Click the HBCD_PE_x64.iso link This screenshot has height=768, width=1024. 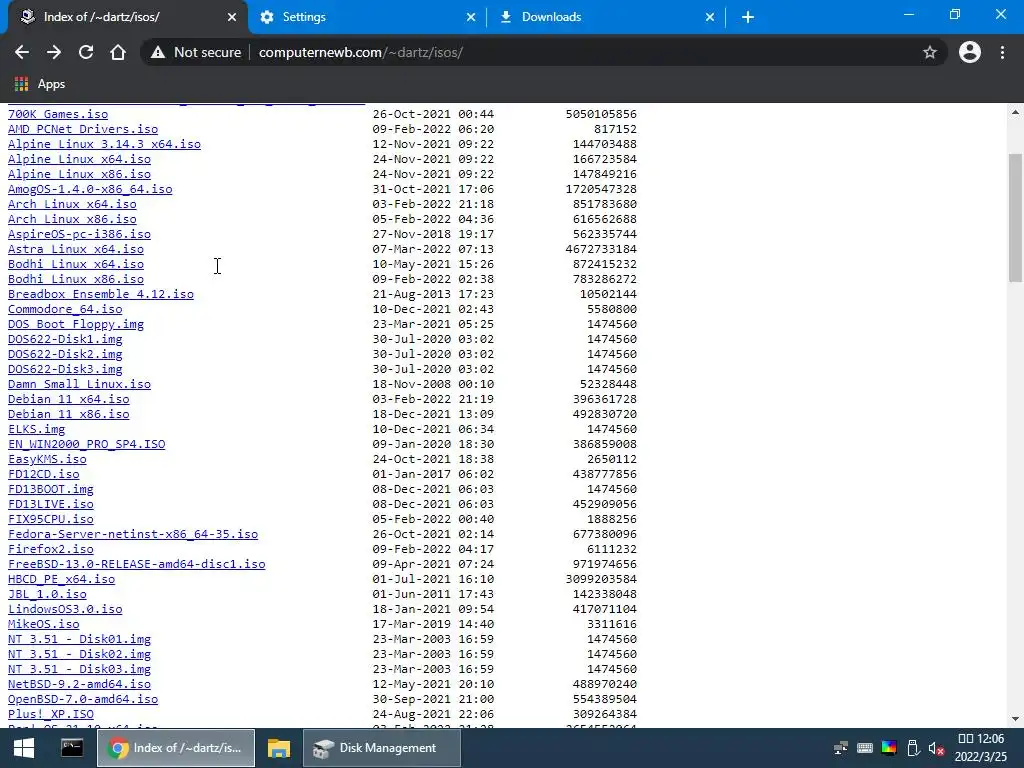[x=61, y=580]
